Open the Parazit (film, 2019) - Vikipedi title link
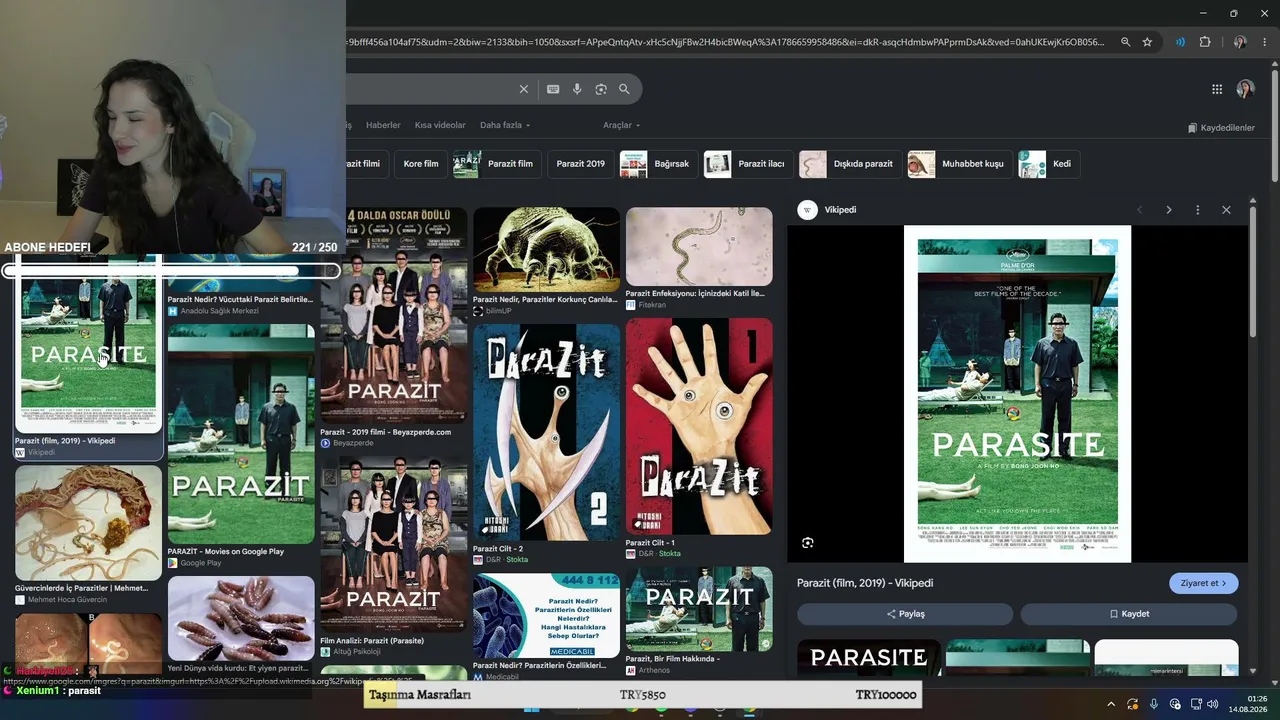 (x=865, y=583)
